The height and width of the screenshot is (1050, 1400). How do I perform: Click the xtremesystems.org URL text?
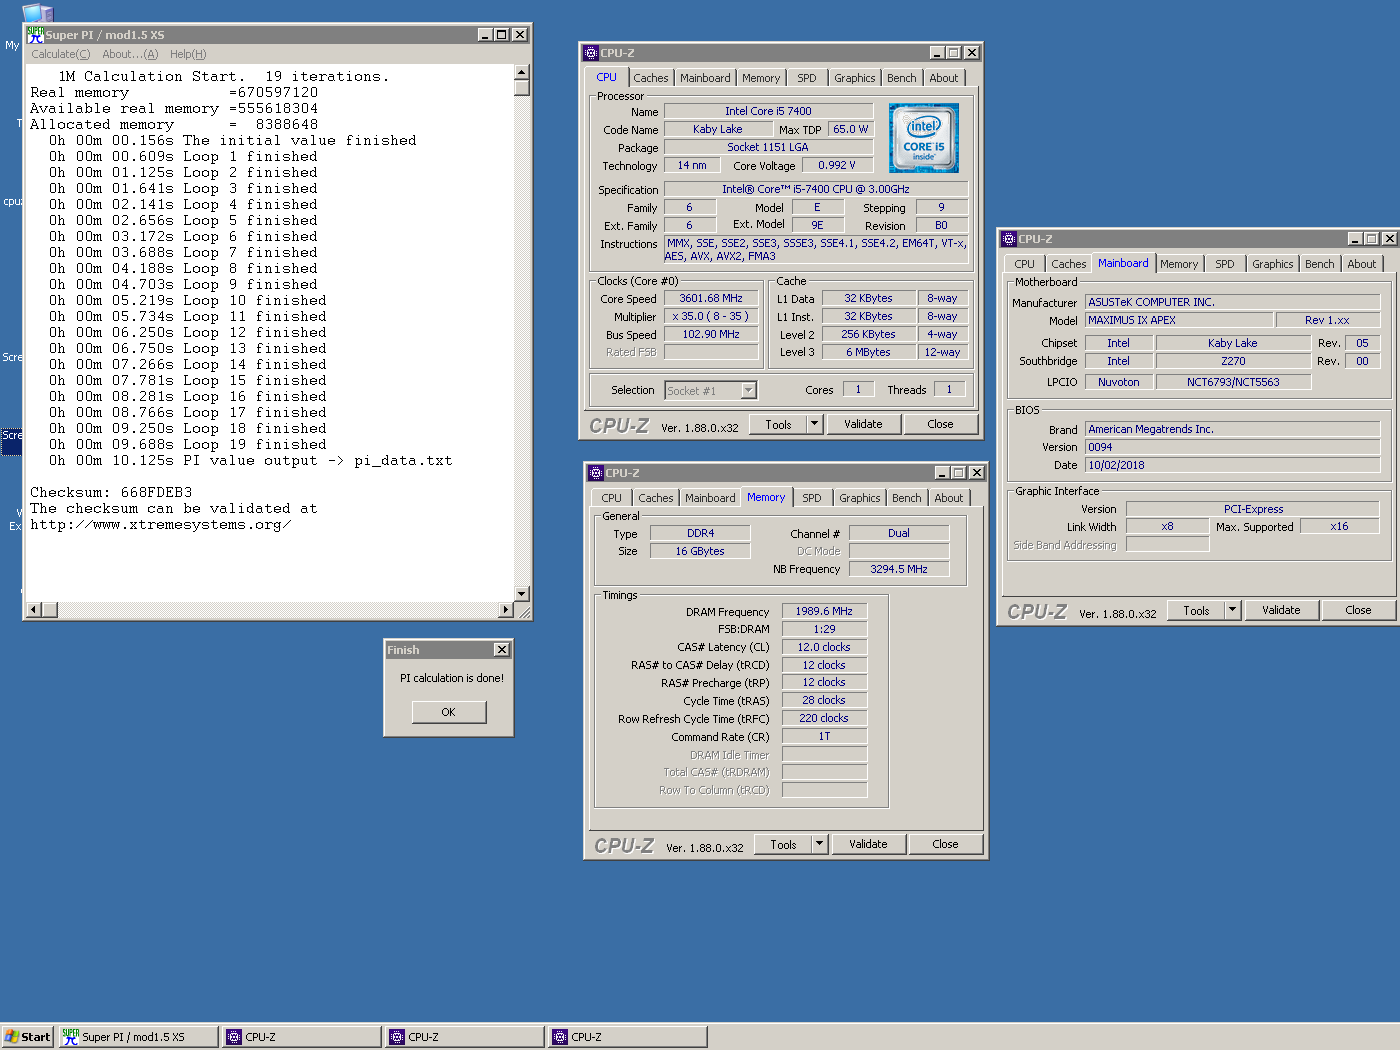(x=161, y=525)
